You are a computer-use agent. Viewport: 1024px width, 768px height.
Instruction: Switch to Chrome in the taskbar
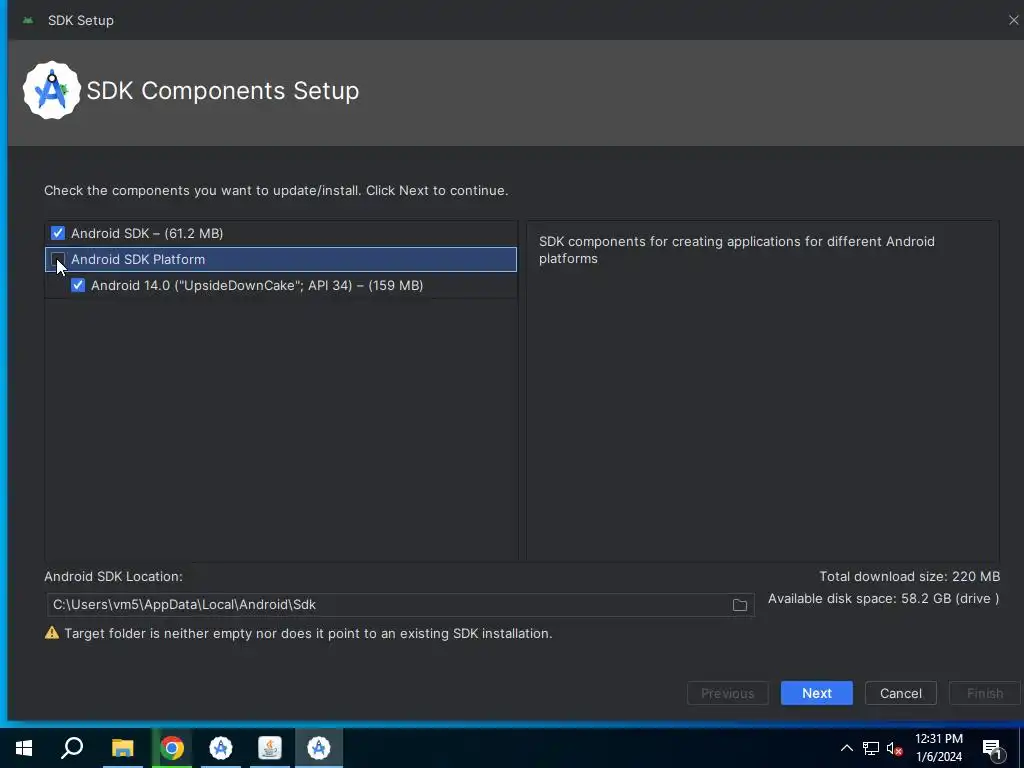point(172,748)
